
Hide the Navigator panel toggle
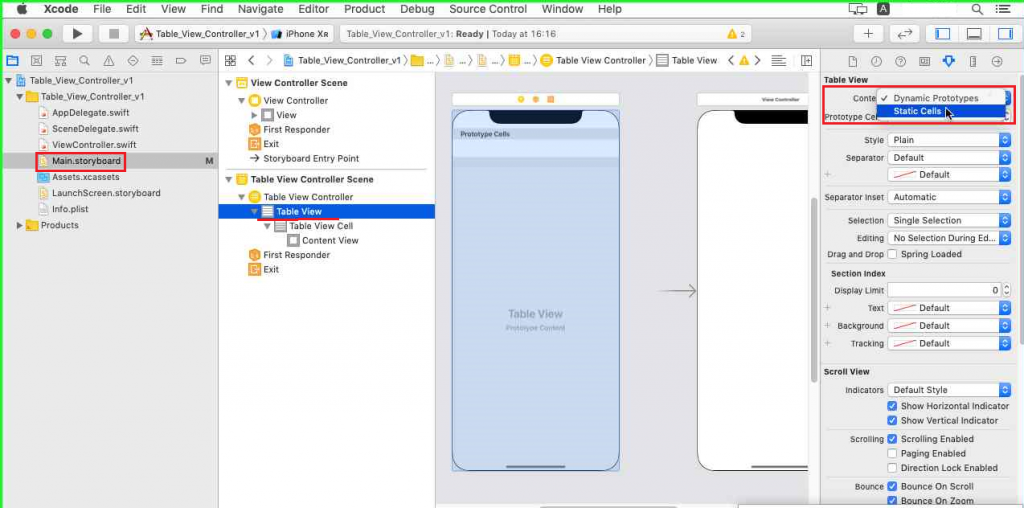[942, 34]
